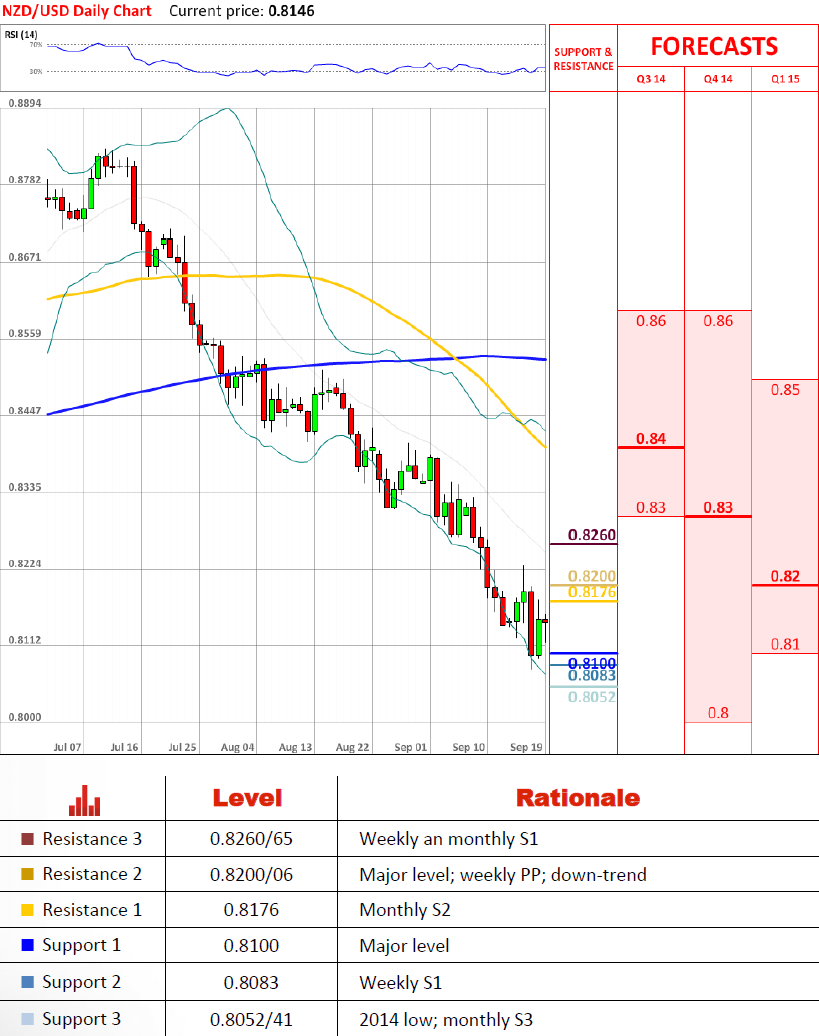Click the RSI (14) indicator label
This screenshot has width=819, height=1036.
pyautogui.click(x=21, y=34)
